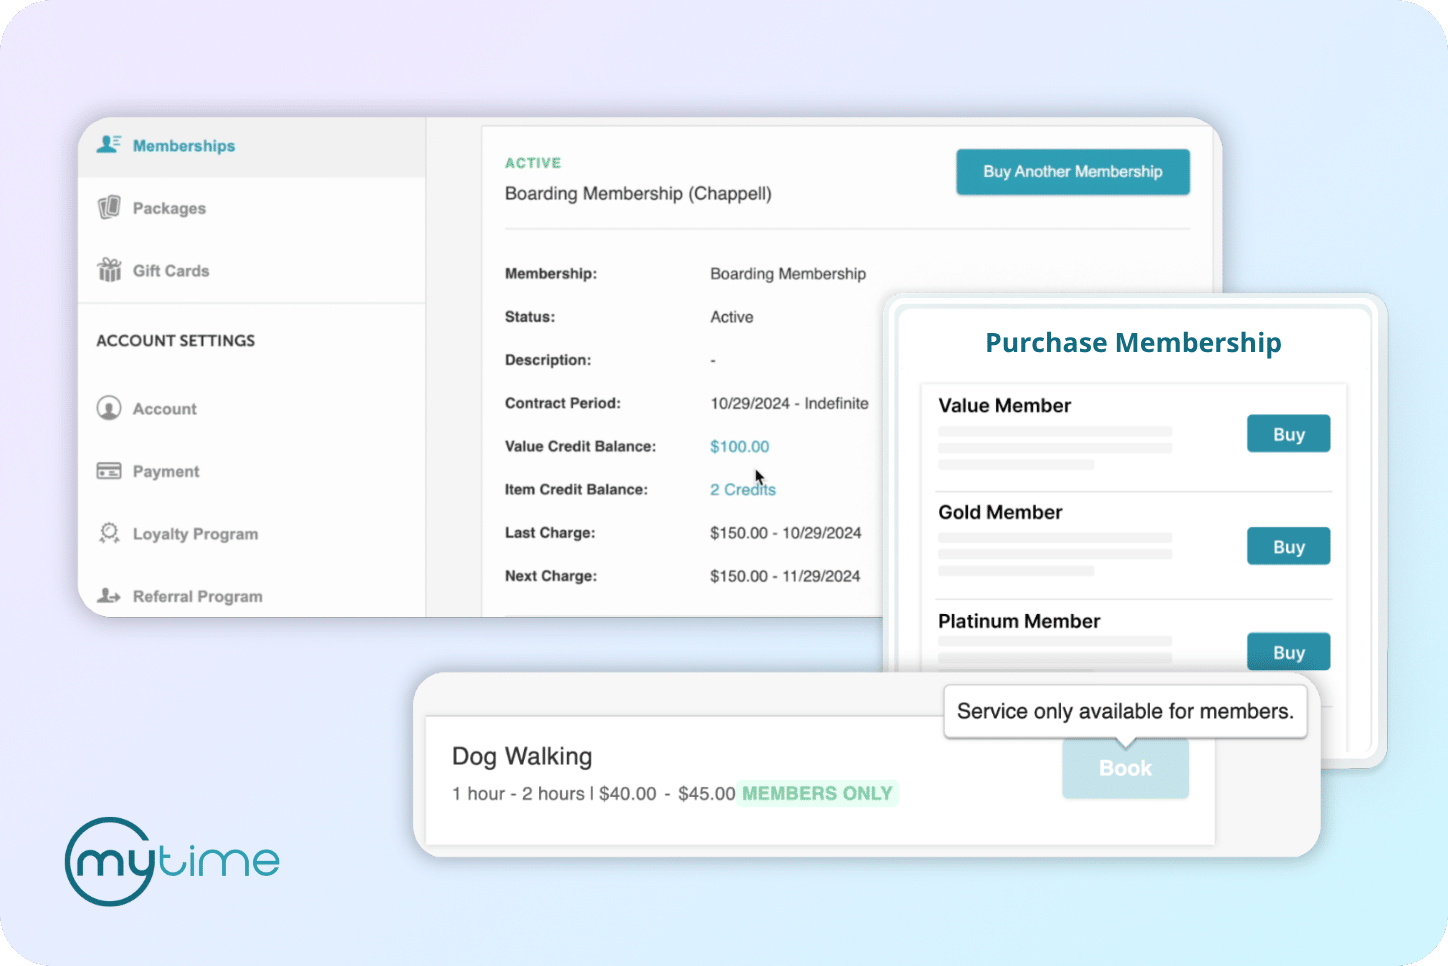Click the Account profile icon

coord(109,408)
